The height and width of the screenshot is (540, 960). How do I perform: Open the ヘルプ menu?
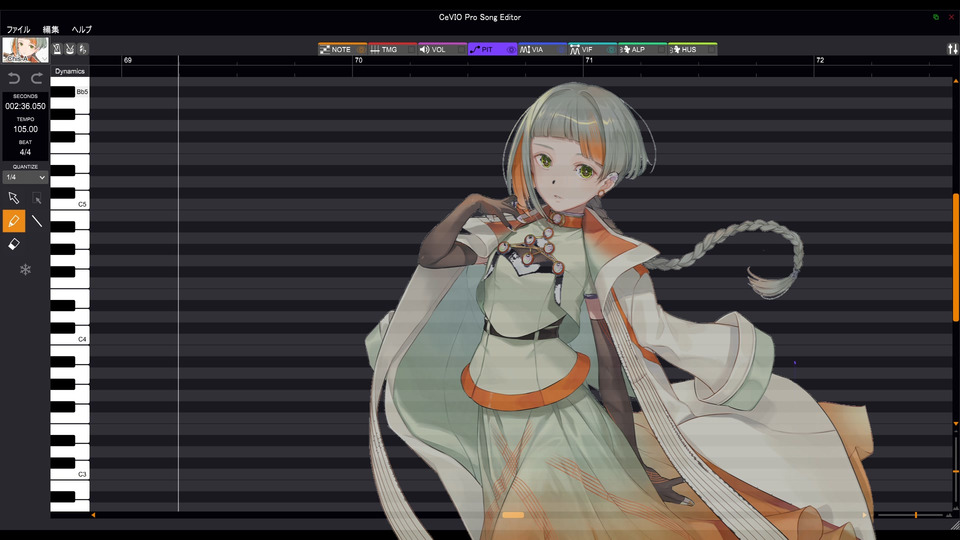tap(81, 29)
